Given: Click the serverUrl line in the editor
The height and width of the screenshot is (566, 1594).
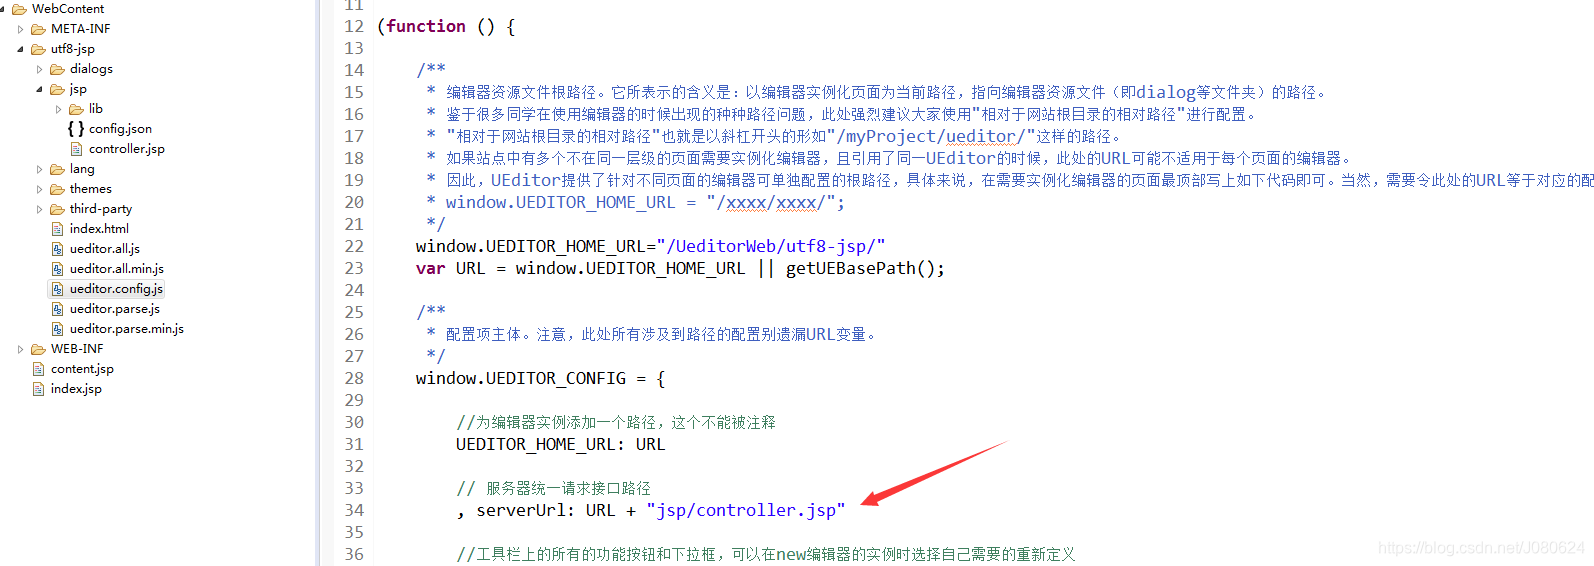Looking at the screenshot, I should tap(650, 510).
